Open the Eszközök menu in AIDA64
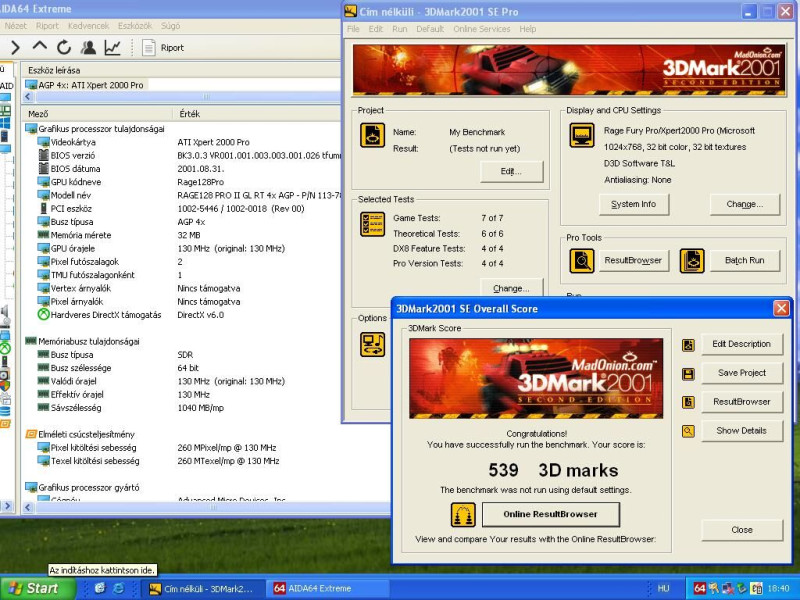Image resolution: width=800 pixels, height=600 pixels. click(x=135, y=26)
